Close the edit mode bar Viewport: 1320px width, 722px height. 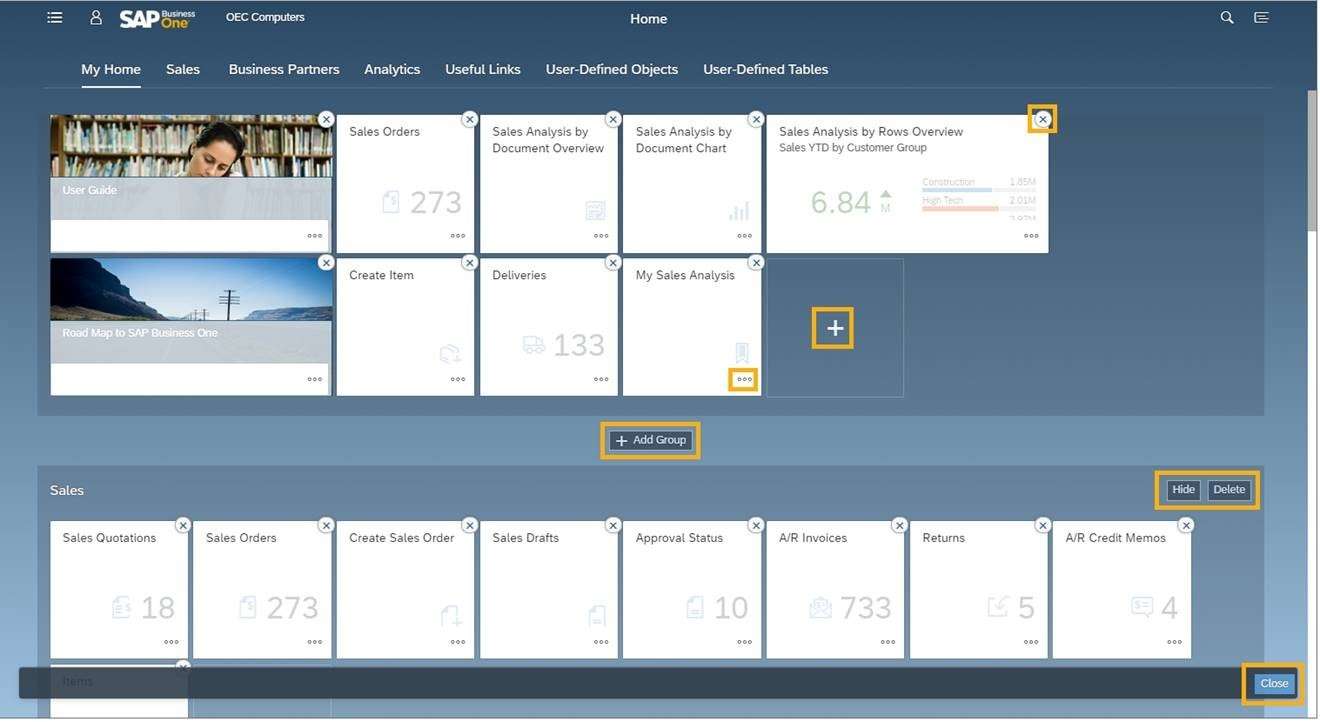[1275, 684]
